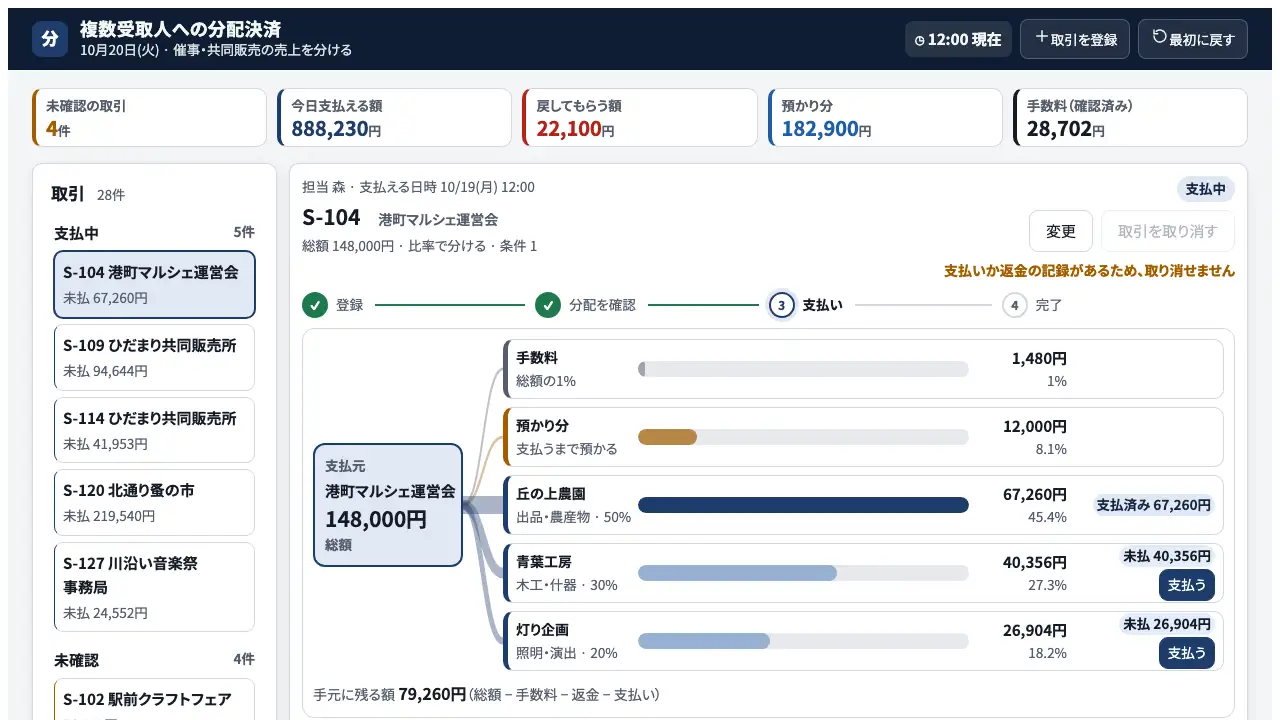
Task: Click the 未確認の取引 4件 summary card
Action: (150, 117)
